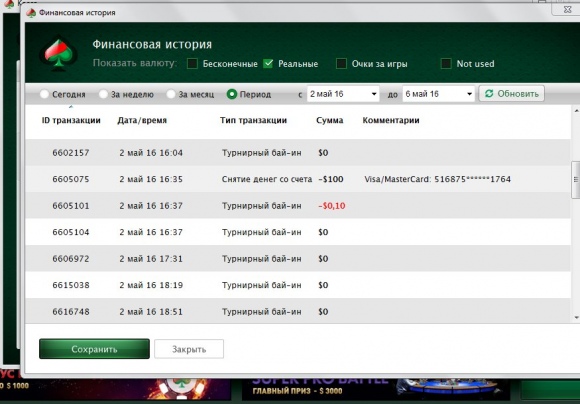Open the end date dropdown 6 май 16
This screenshot has width=580, height=404.
coord(438,94)
